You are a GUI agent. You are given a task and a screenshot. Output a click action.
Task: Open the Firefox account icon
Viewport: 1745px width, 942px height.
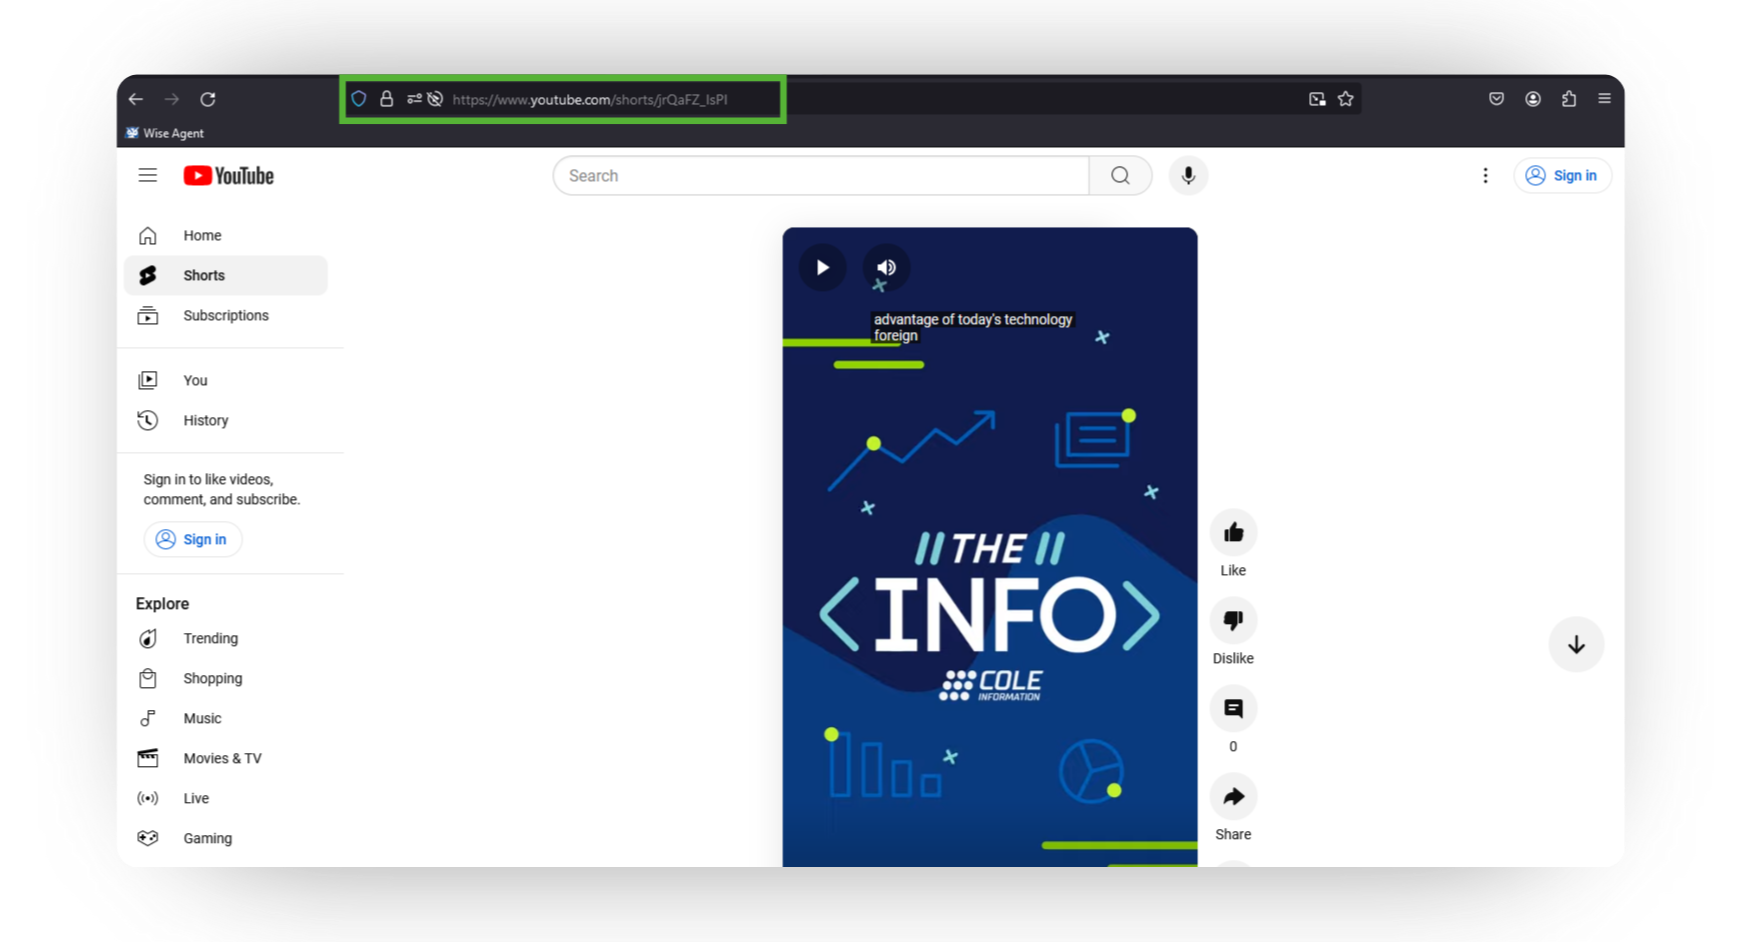[x=1533, y=99]
